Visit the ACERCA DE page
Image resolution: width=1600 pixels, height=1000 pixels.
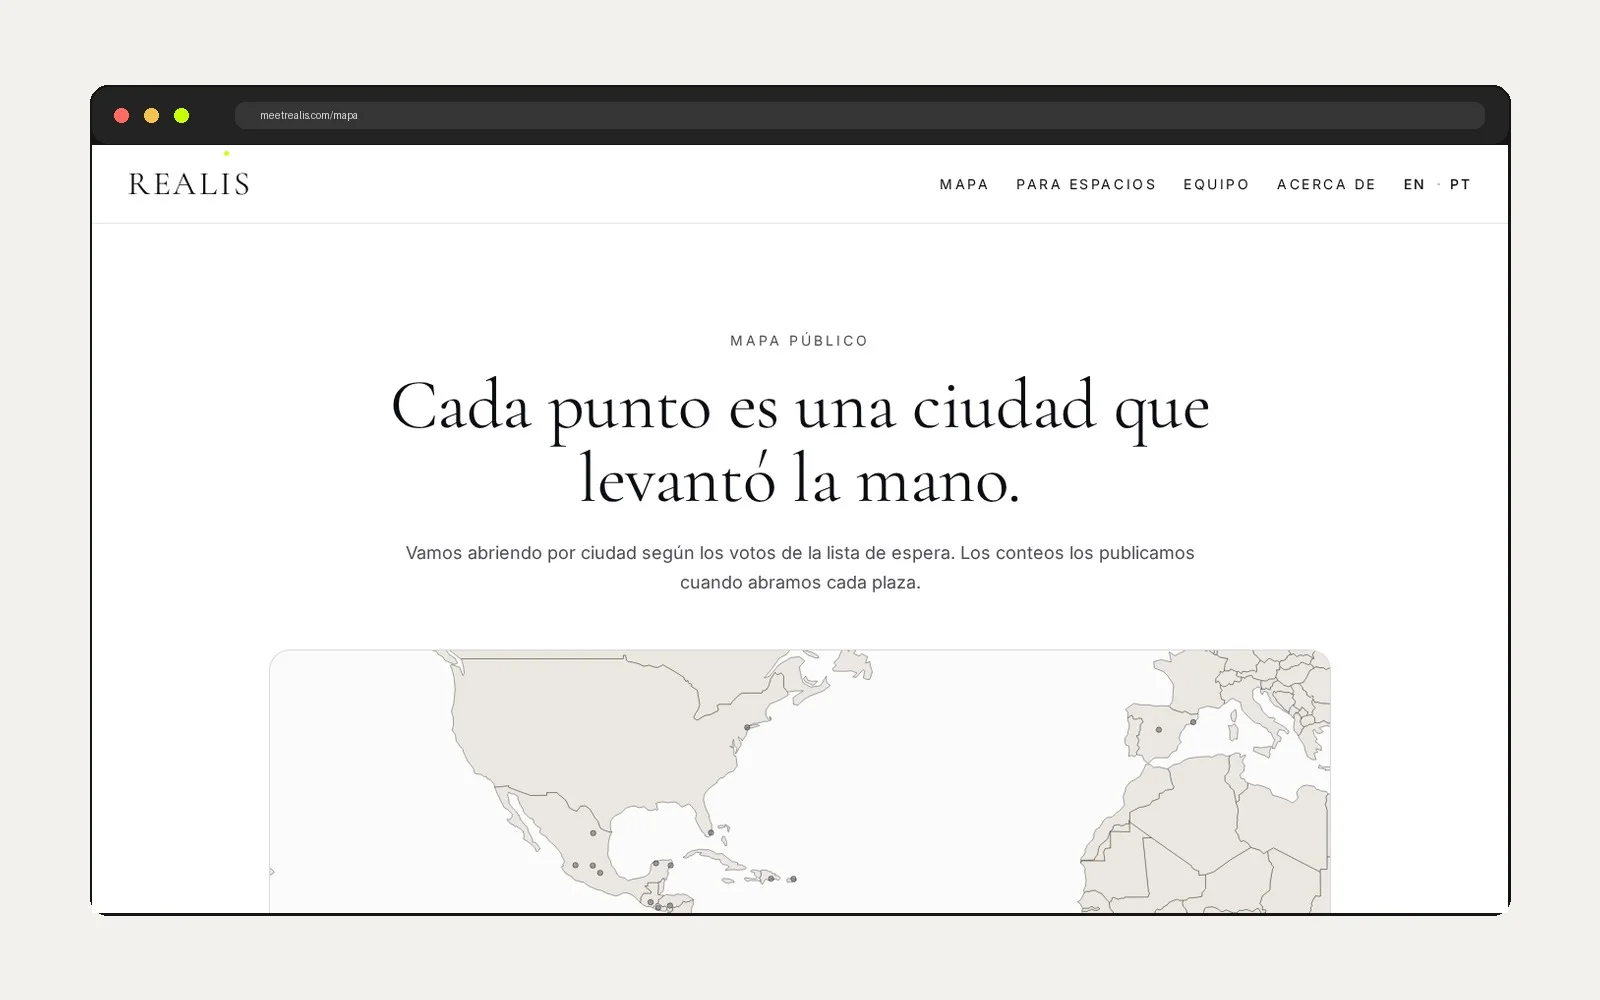pos(1326,184)
